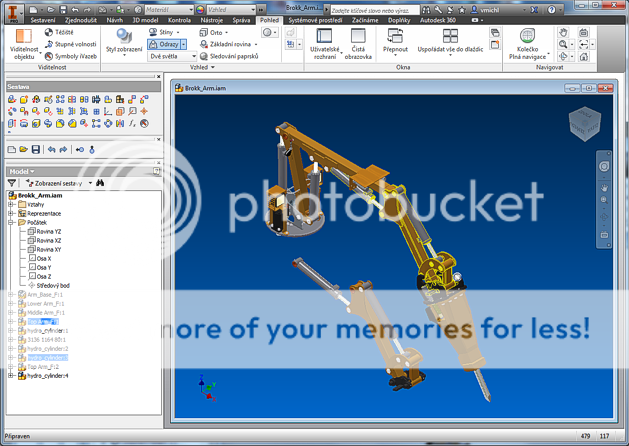Click New file icon in quick access toolbar
Image resolution: width=629 pixels, height=446 pixels.
tap(34, 10)
